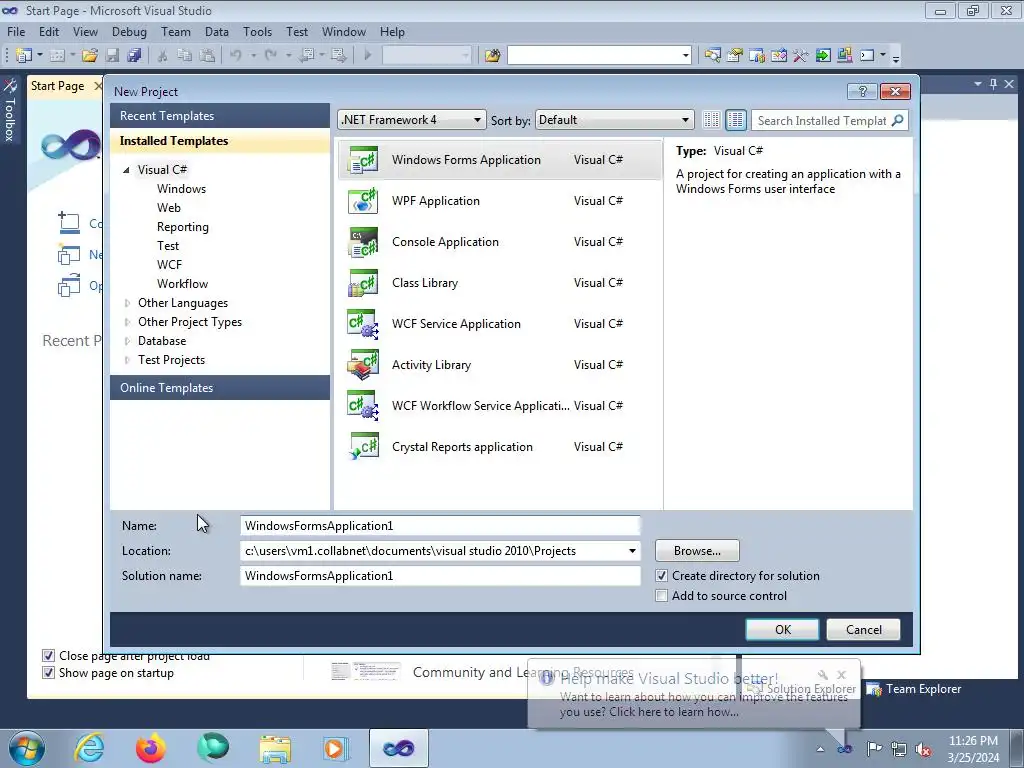Screen dimensions: 1024x768
Task: Open Internet Explorer from taskbar
Action: [x=89, y=748]
